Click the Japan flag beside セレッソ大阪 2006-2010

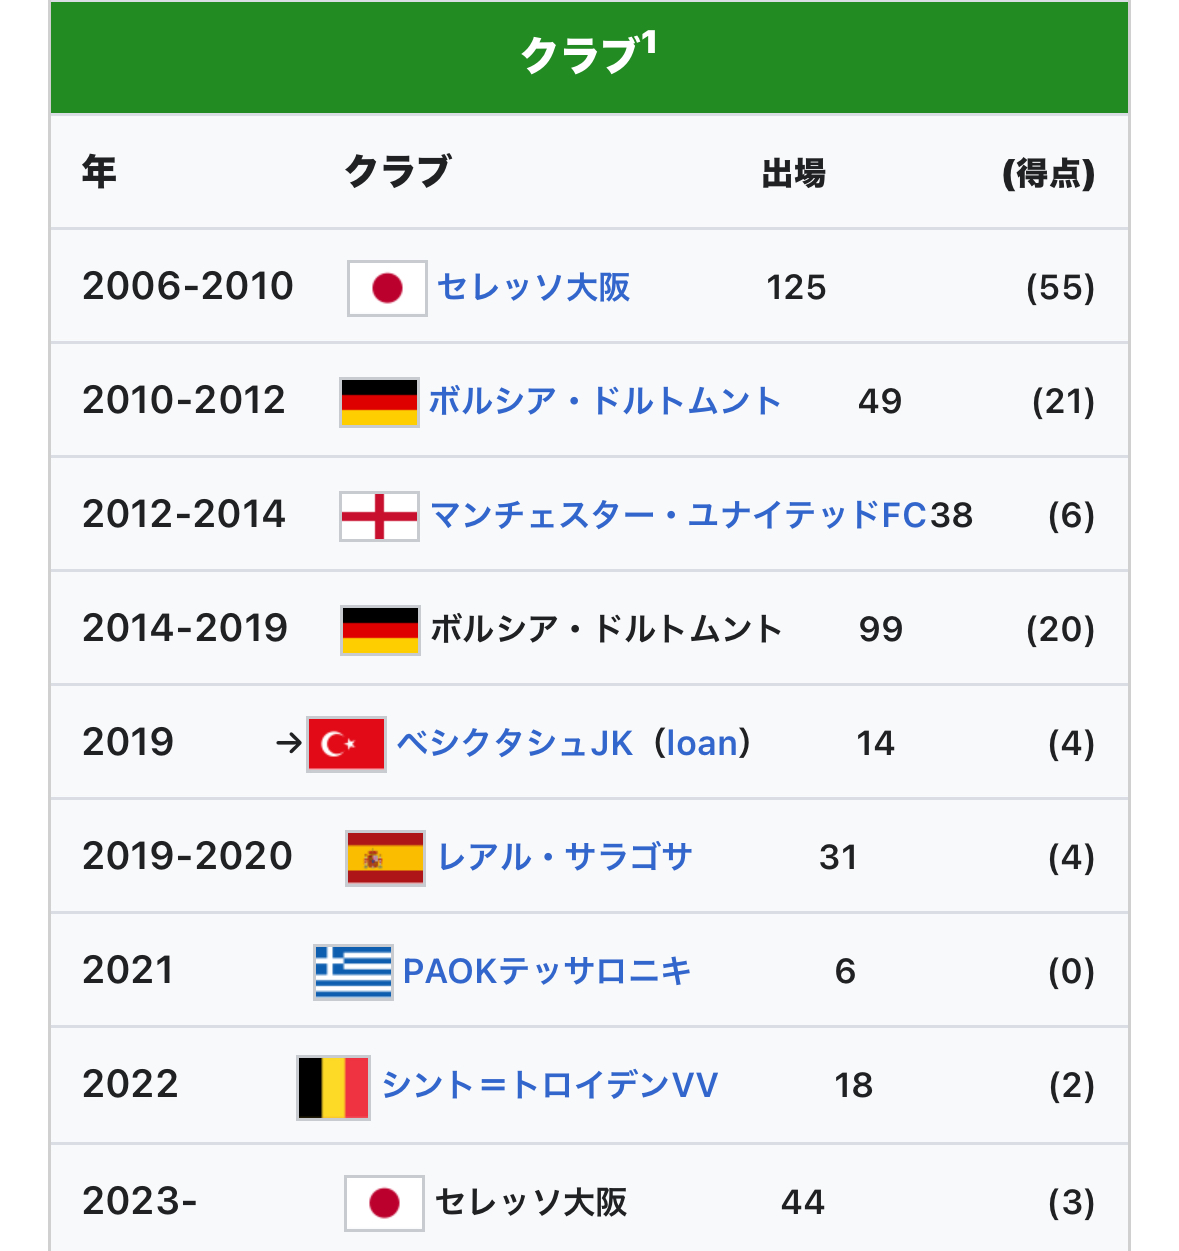(387, 288)
